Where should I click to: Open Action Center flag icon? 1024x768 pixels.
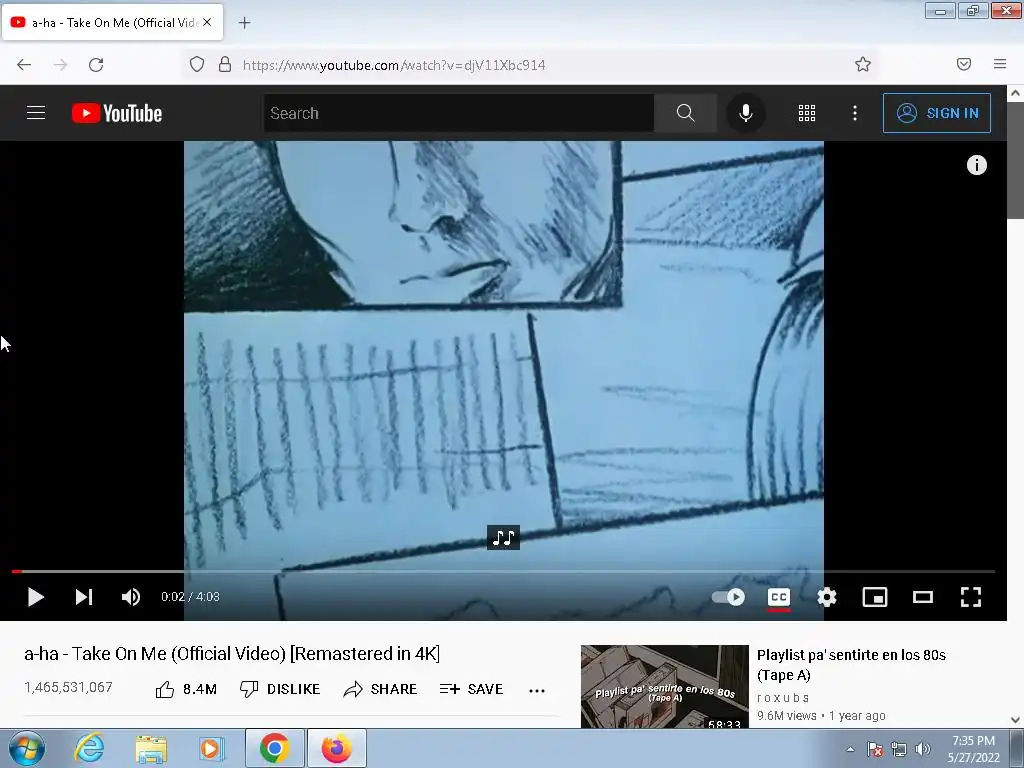[875, 749]
